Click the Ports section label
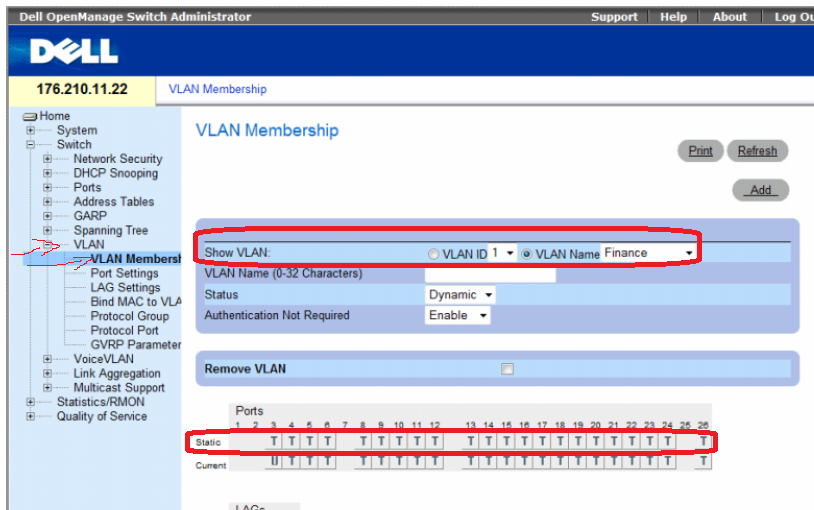Viewport: 814px width, 510px height. (x=249, y=411)
